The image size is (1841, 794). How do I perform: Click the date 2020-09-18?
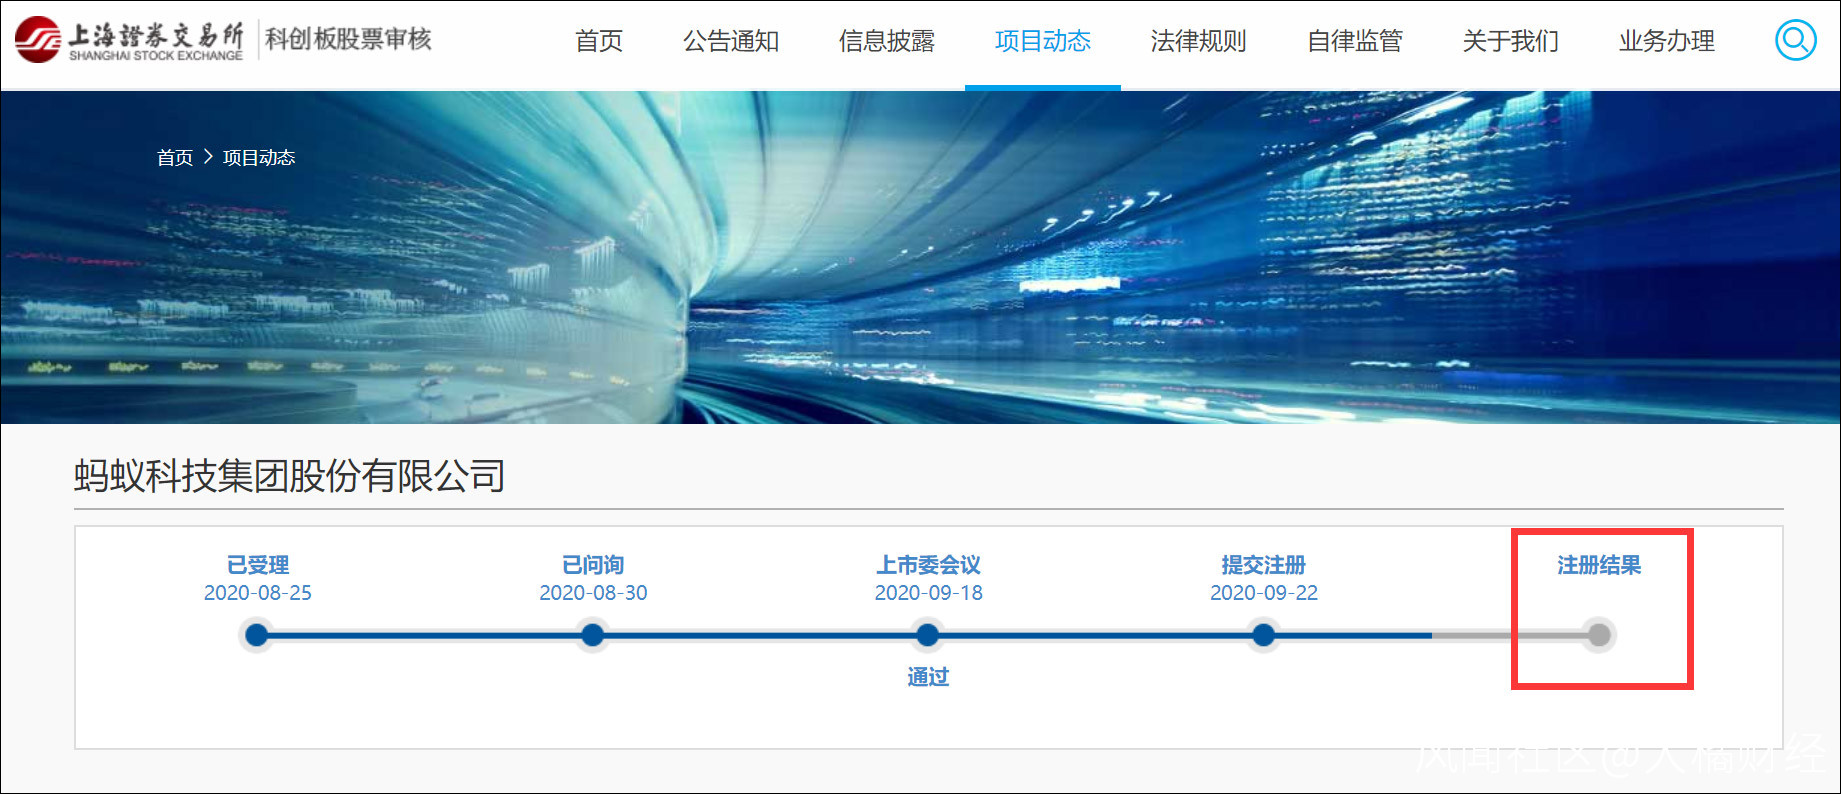pos(929,593)
